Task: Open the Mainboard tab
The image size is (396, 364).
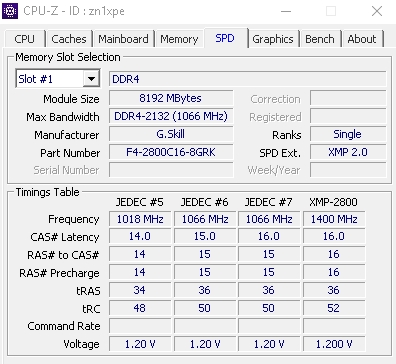Action: pos(123,39)
